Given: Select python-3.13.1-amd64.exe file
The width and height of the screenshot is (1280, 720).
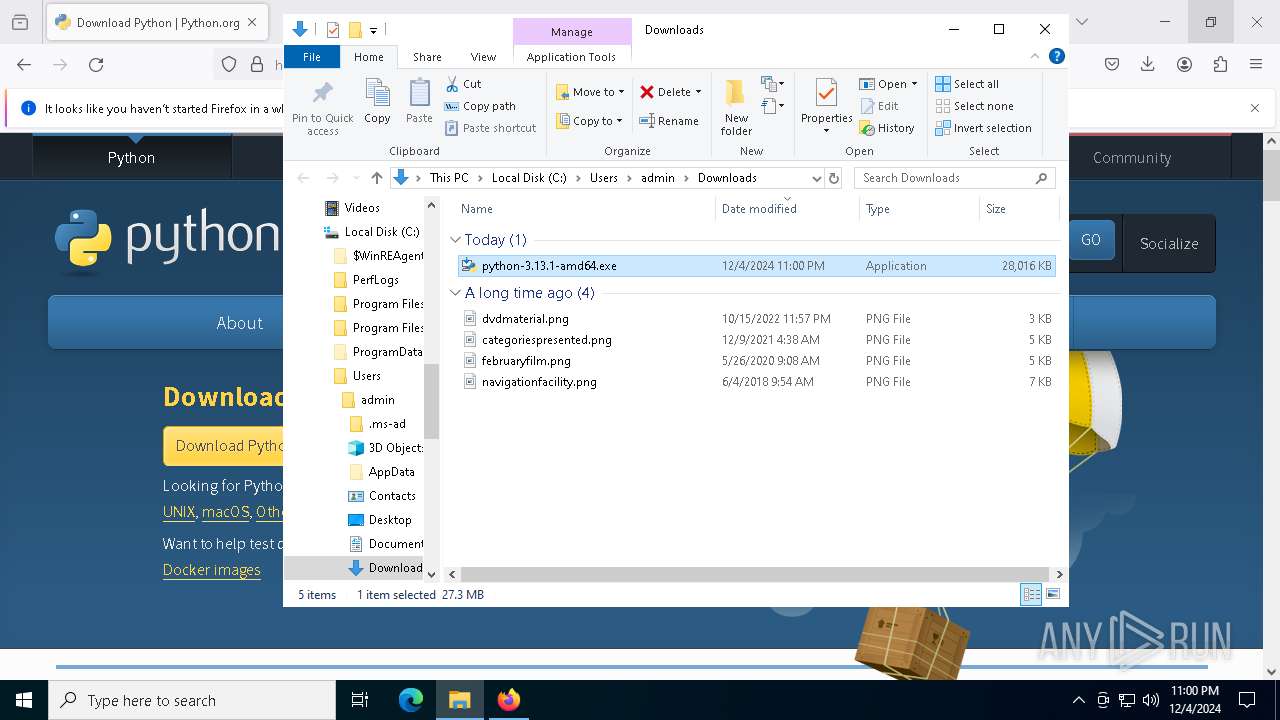Looking at the screenshot, I should (756, 266).
